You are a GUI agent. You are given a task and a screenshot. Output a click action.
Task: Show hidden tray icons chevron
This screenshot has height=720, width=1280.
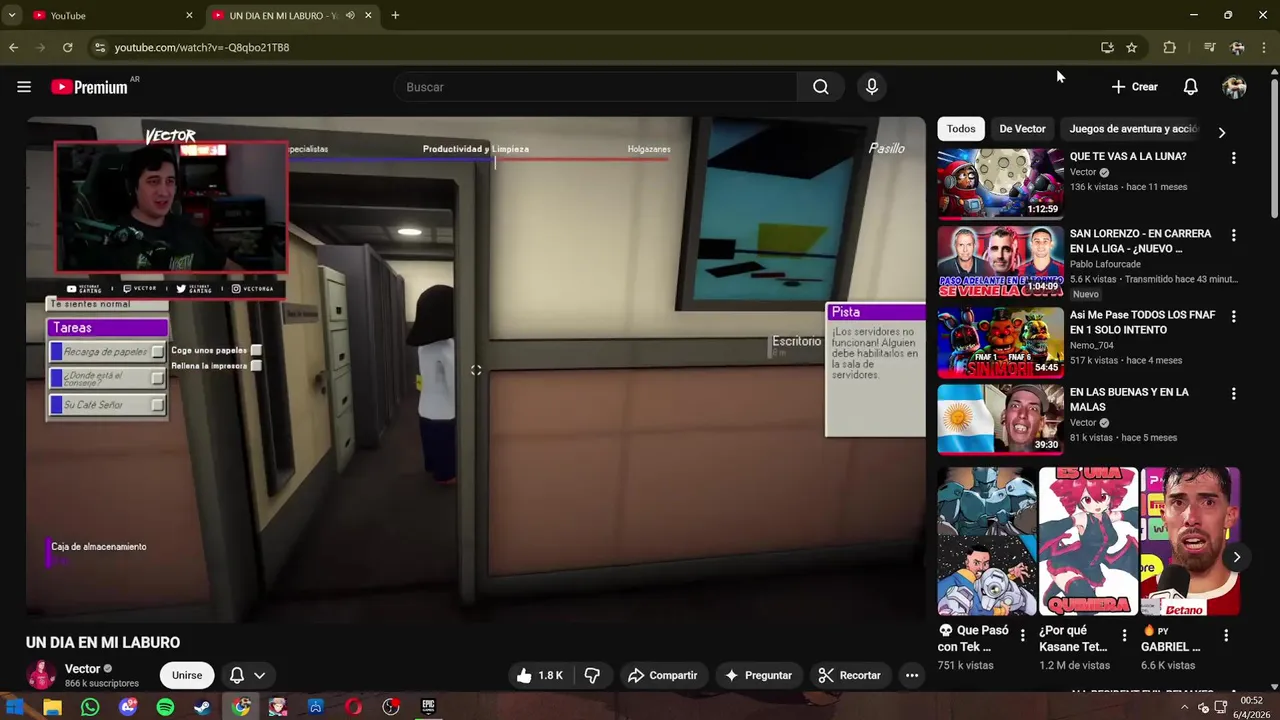[x=1185, y=708]
